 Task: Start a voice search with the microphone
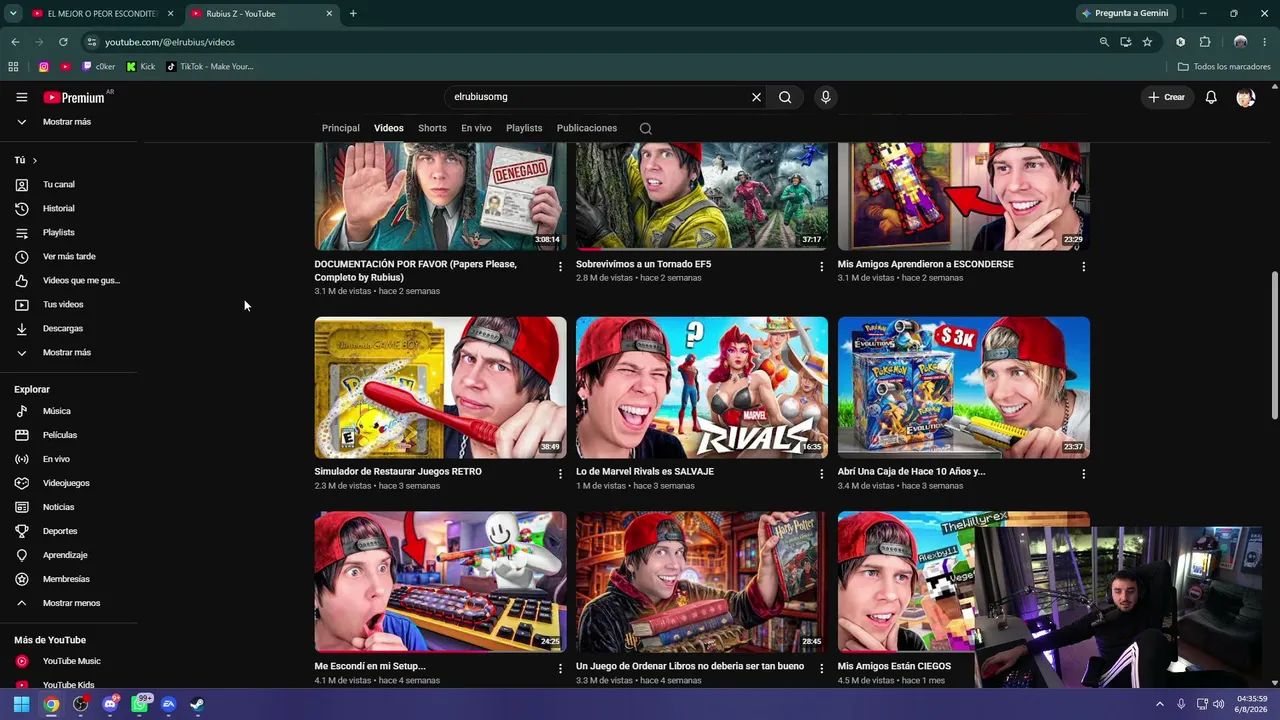(825, 97)
